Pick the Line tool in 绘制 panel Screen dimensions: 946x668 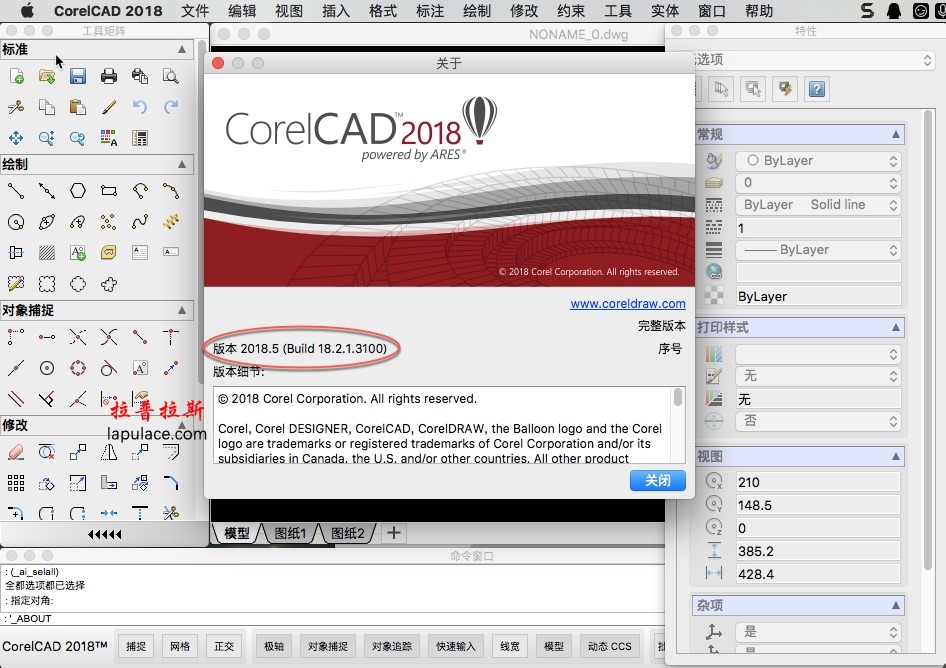[x=16, y=190]
